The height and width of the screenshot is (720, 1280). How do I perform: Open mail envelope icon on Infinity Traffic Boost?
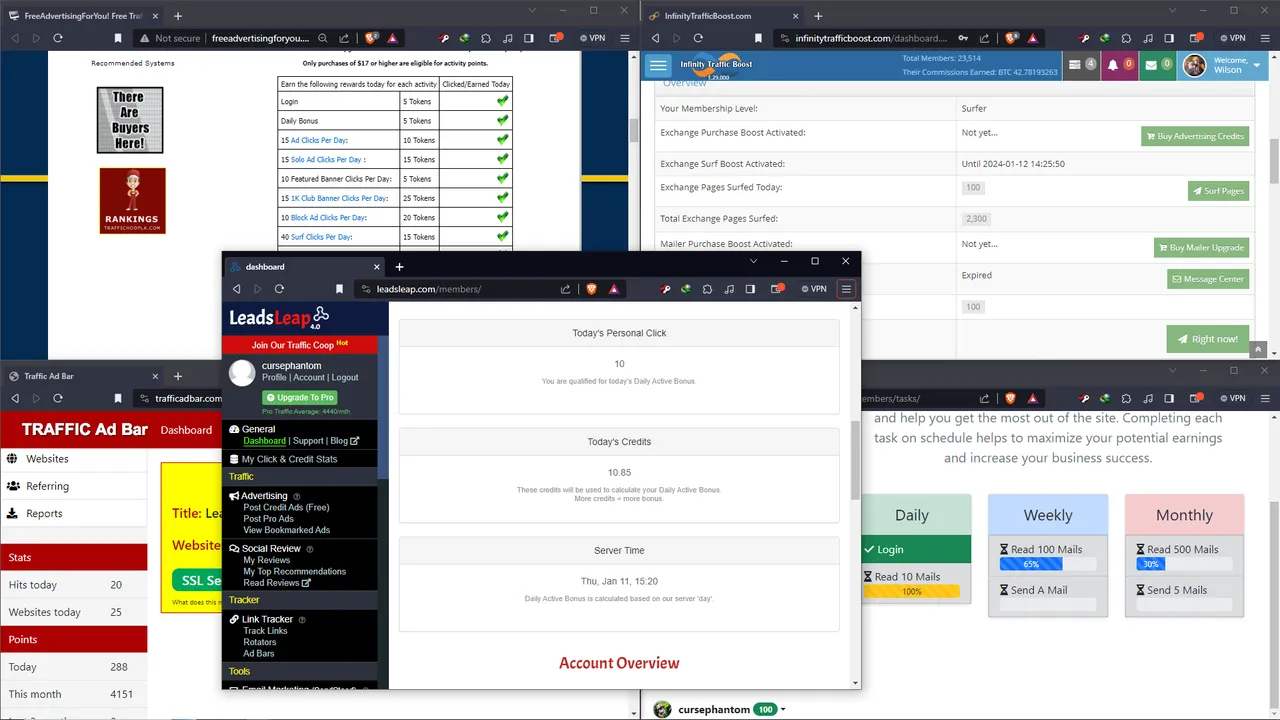coord(1151,65)
